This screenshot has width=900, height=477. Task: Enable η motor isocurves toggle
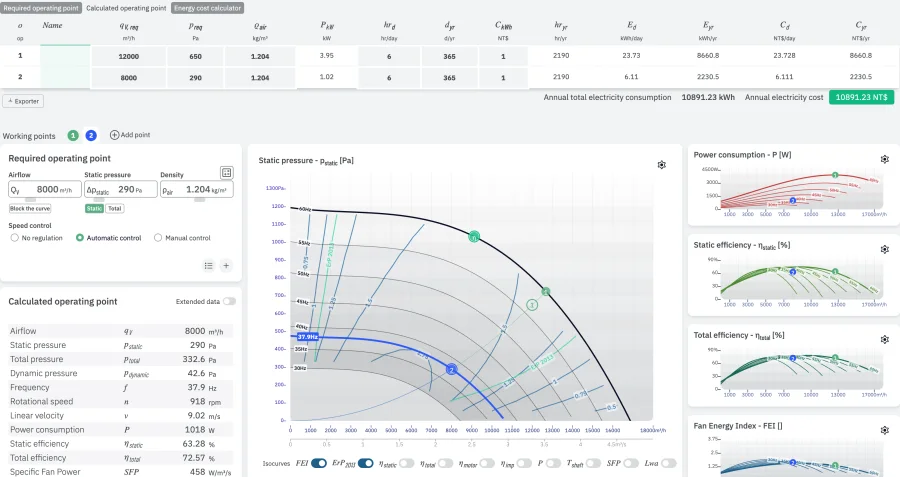click(x=487, y=463)
